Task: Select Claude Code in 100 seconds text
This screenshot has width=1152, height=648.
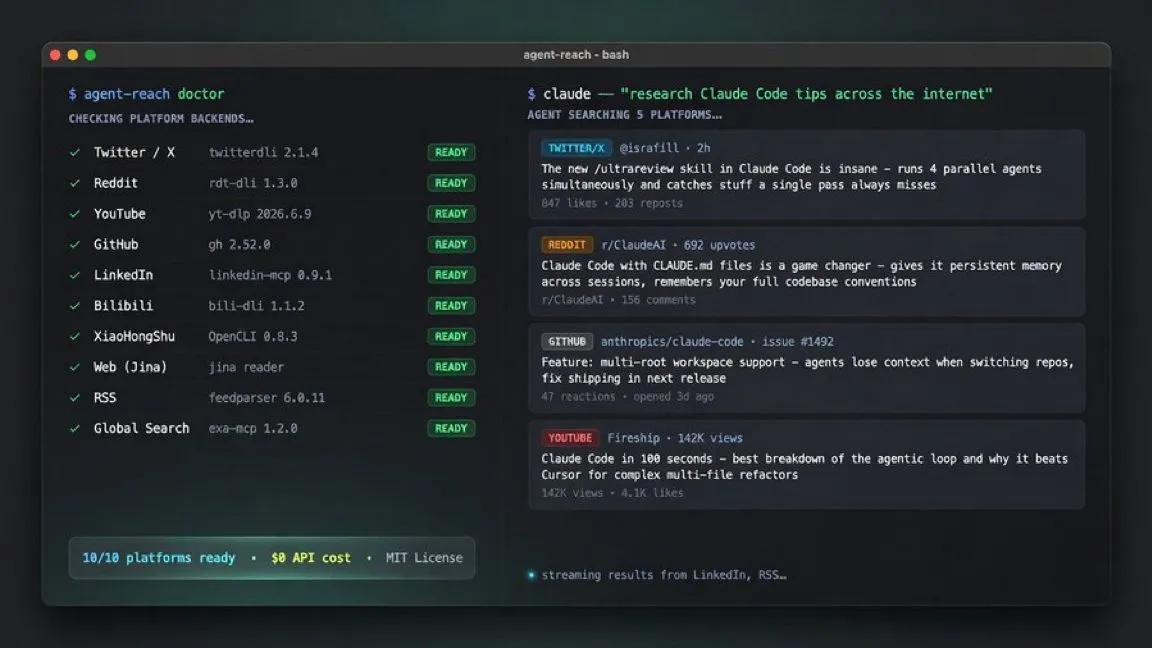Action: tap(804, 467)
